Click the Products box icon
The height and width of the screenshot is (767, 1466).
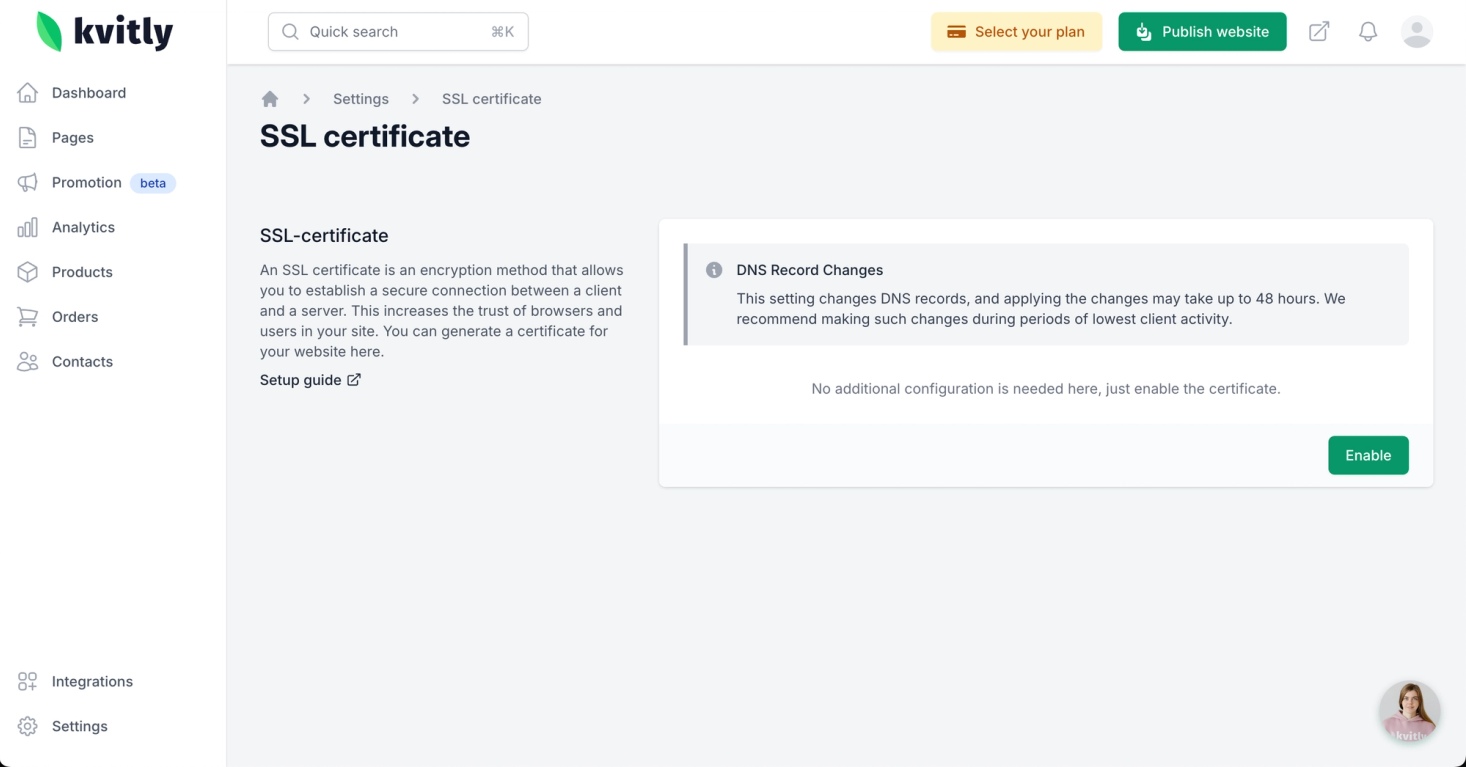(x=28, y=272)
